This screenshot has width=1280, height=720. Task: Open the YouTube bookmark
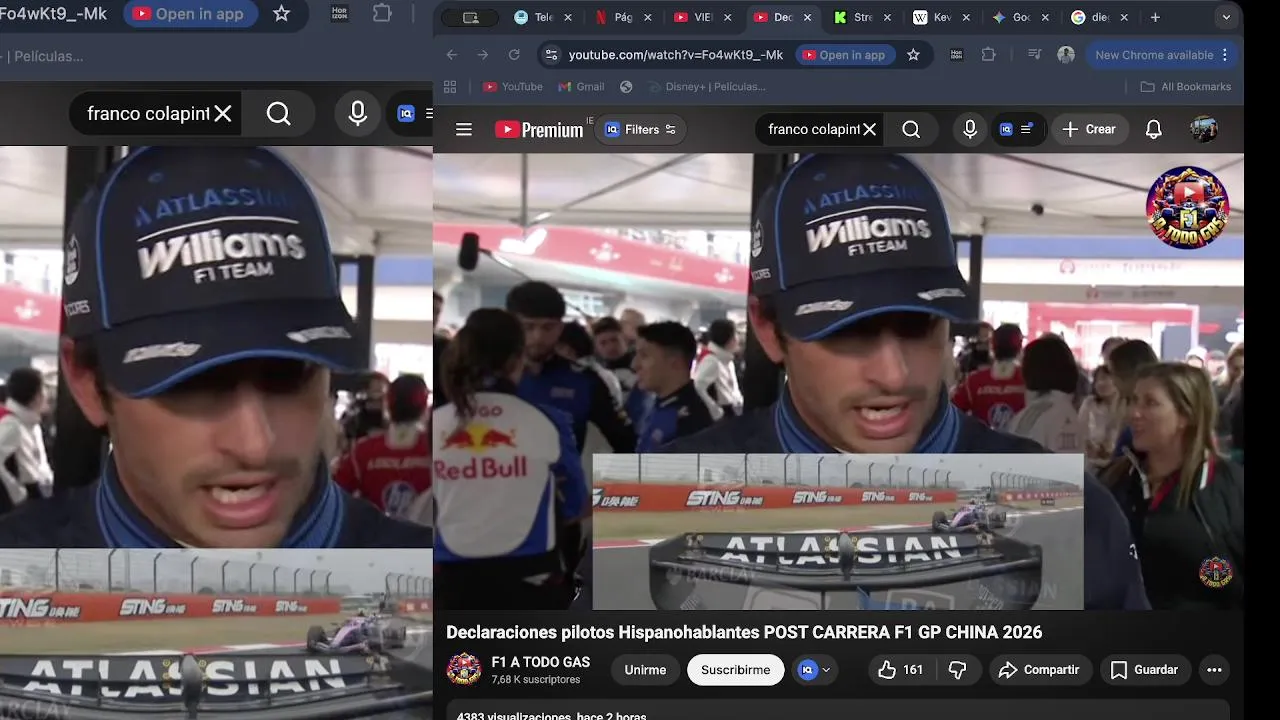512,87
